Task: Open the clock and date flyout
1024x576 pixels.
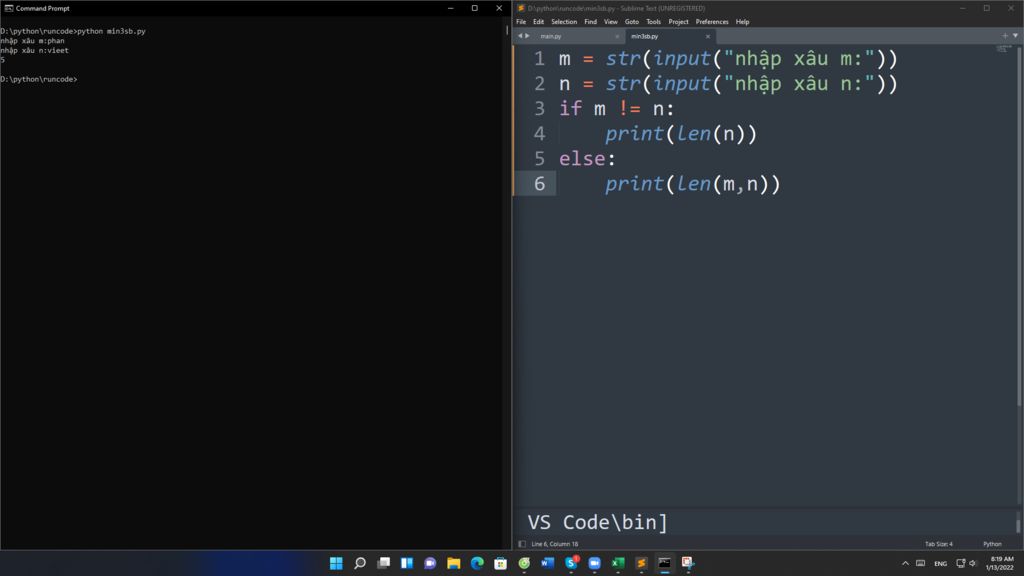Action: (x=1001, y=564)
